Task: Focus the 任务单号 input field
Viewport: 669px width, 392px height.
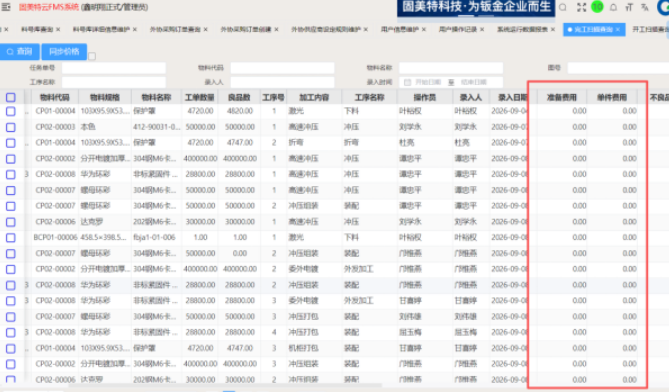Action: tap(114, 68)
